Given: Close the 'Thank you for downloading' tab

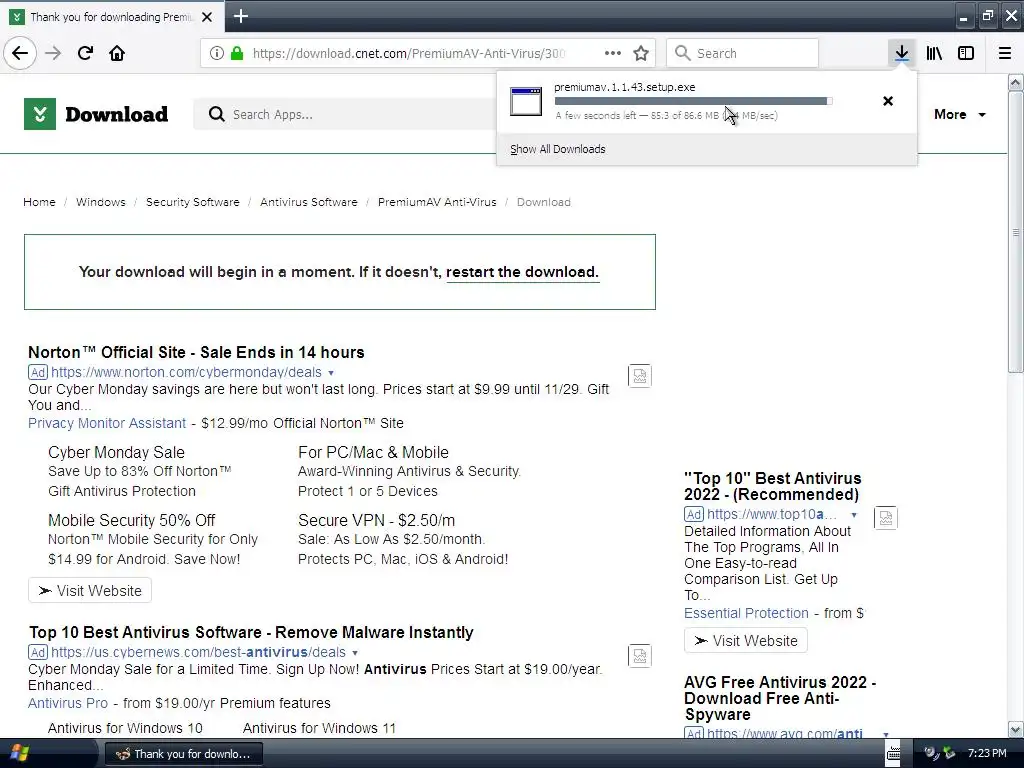Looking at the screenshot, I should click(x=207, y=17).
